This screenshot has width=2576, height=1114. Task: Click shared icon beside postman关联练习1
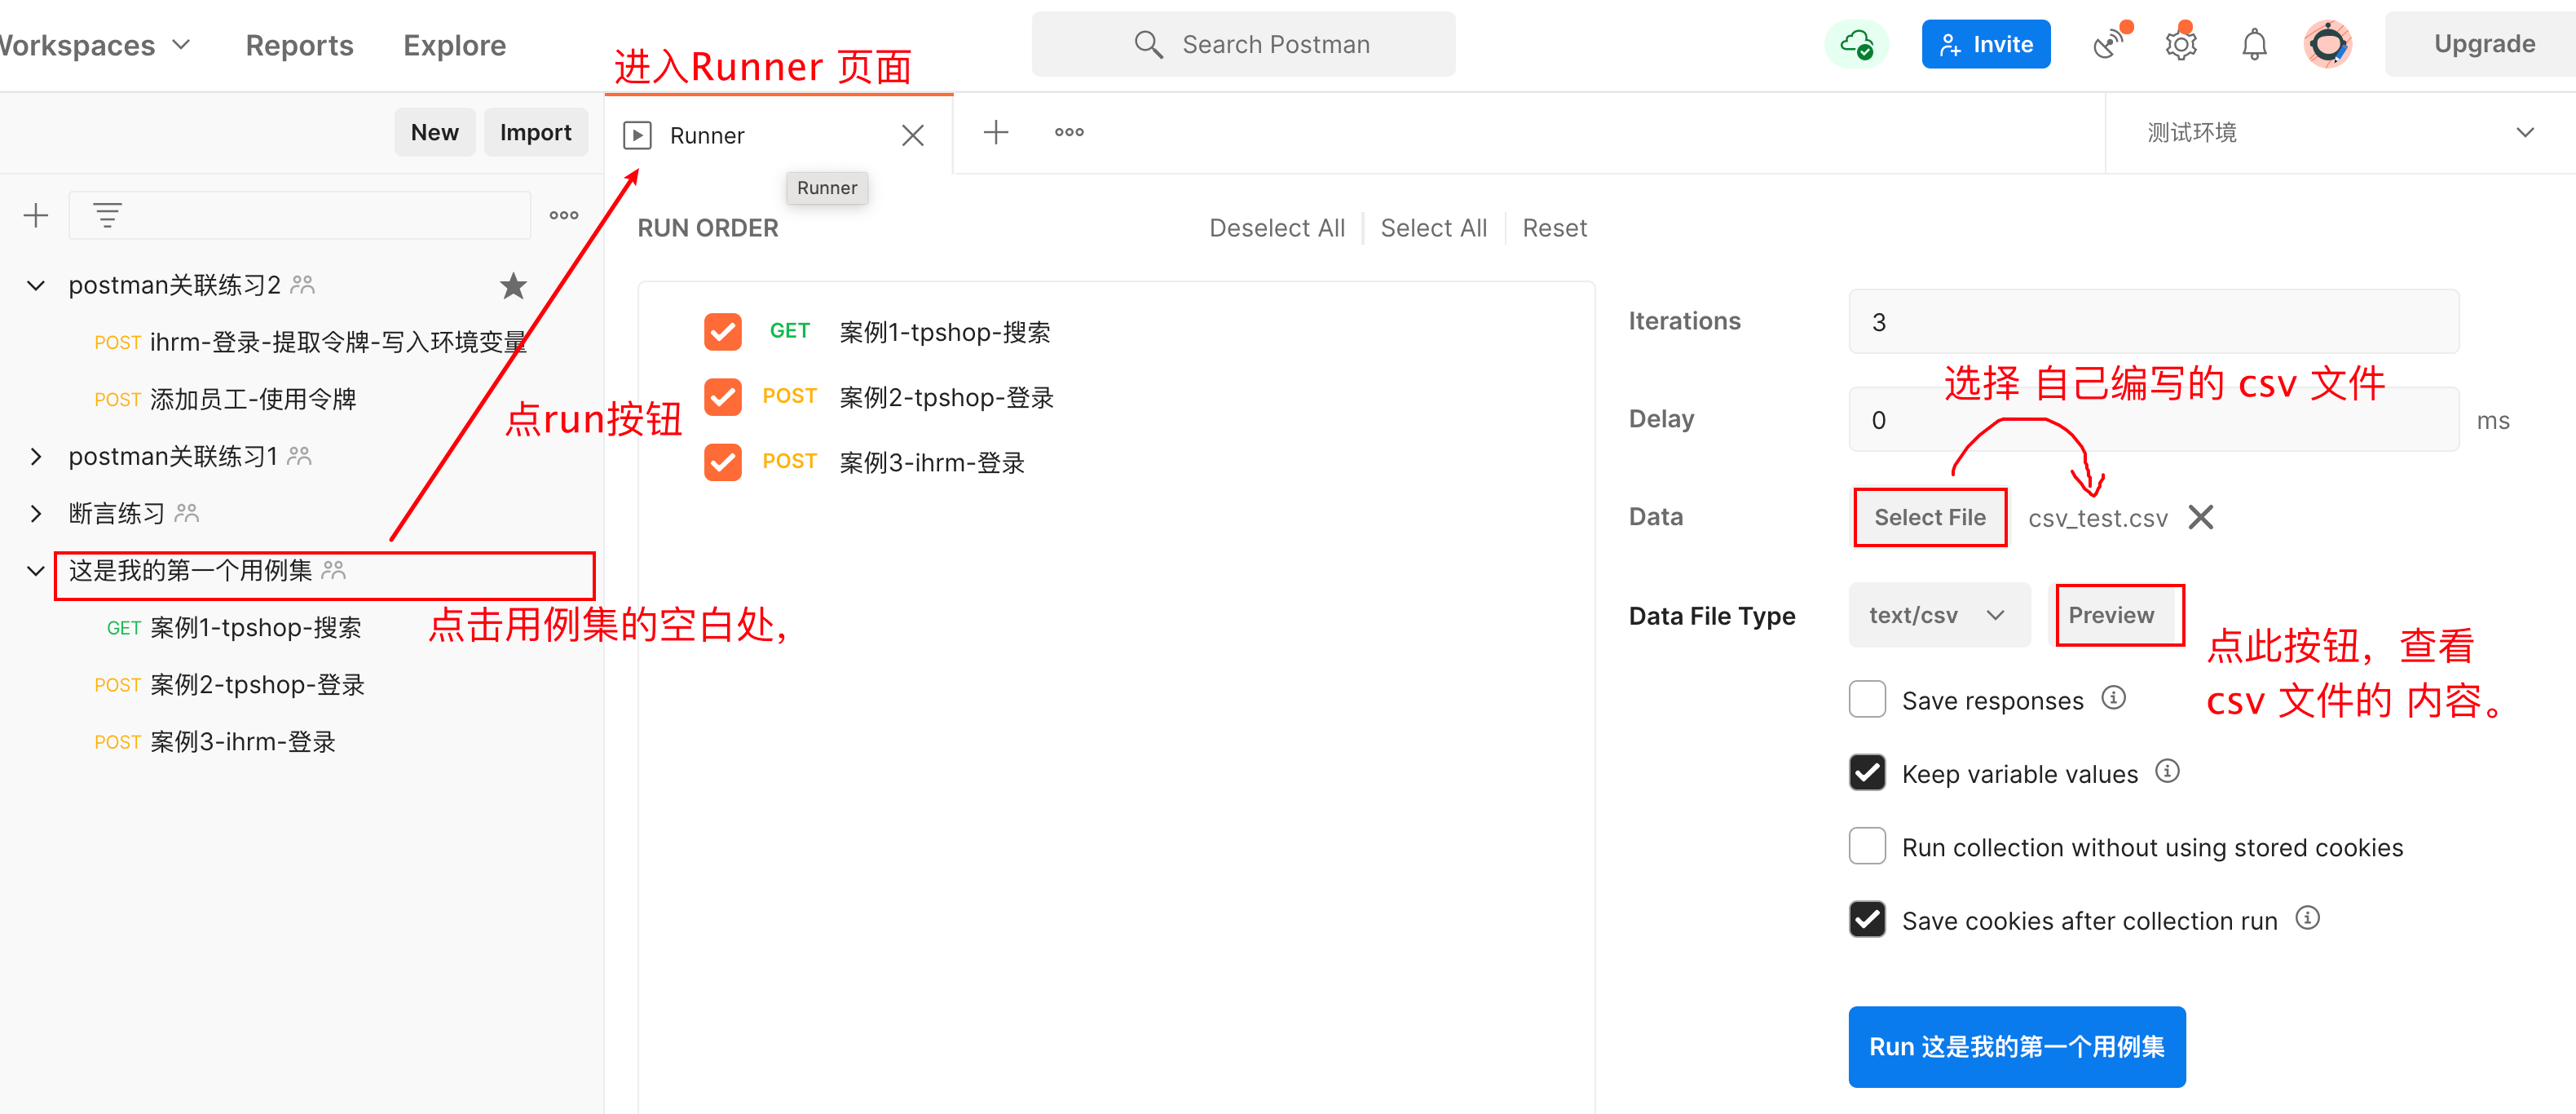pyautogui.click(x=299, y=457)
